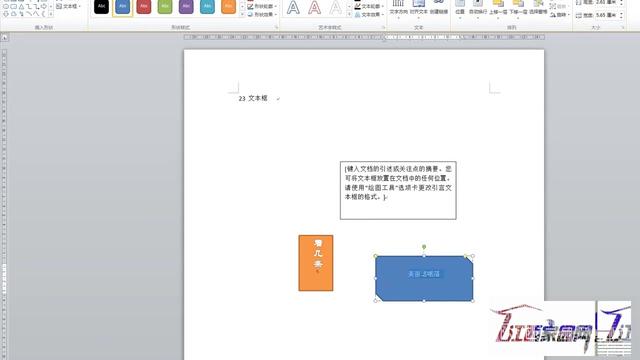
Task: Open the 旋转 rotate dropdown
Action: pos(560,15)
